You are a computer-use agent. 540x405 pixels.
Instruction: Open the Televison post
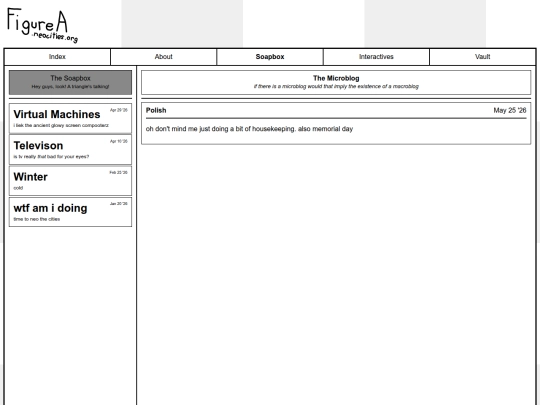pos(70,149)
